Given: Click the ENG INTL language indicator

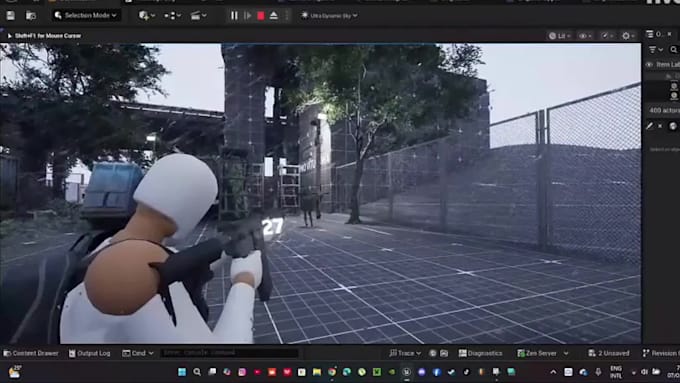Looking at the screenshot, I should [x=616, y=372].
